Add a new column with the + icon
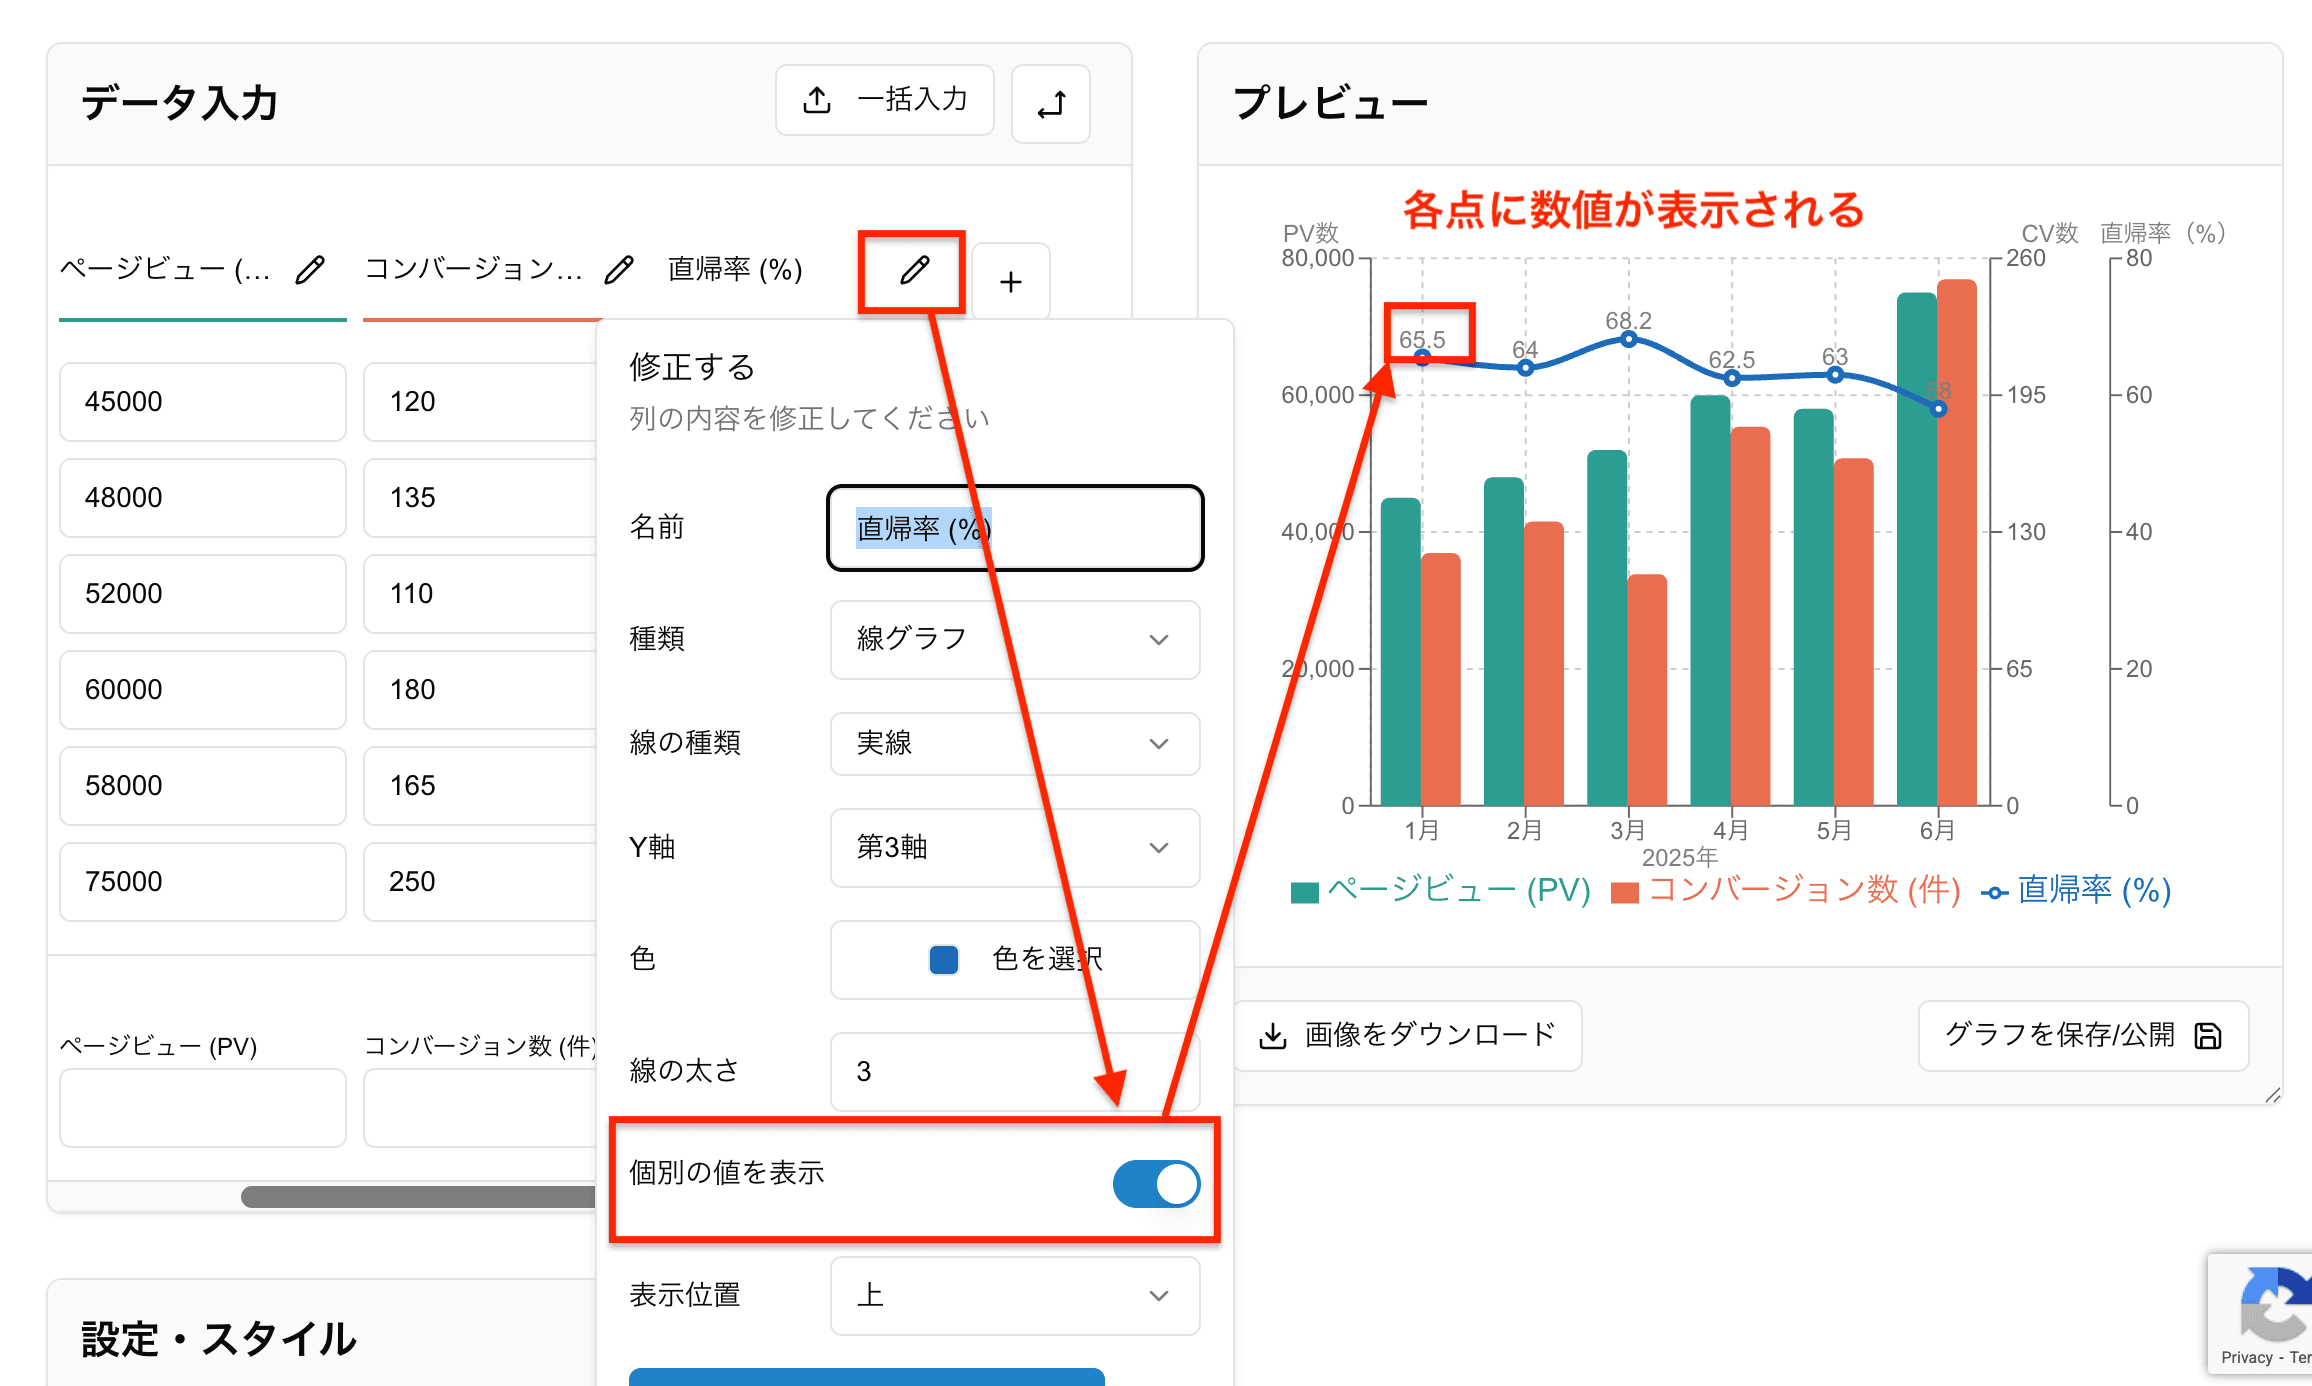This screenshot has width=2312, height=1386. (x=1011, y=280)
